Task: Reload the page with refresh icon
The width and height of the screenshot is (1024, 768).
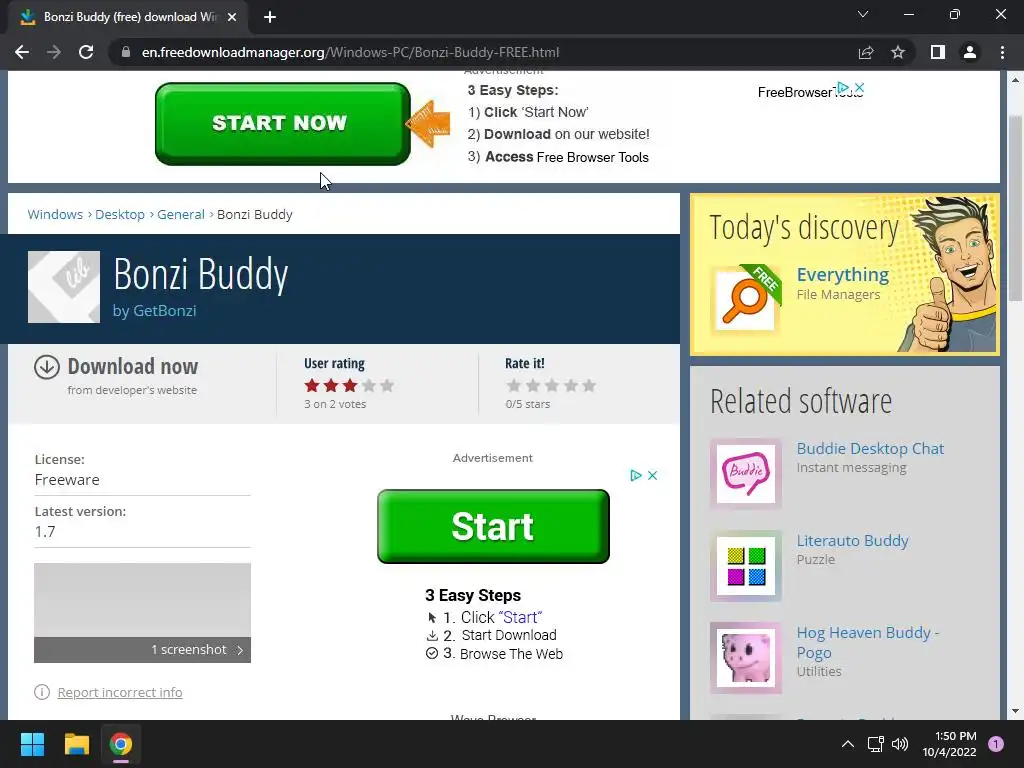Action: 86,52
